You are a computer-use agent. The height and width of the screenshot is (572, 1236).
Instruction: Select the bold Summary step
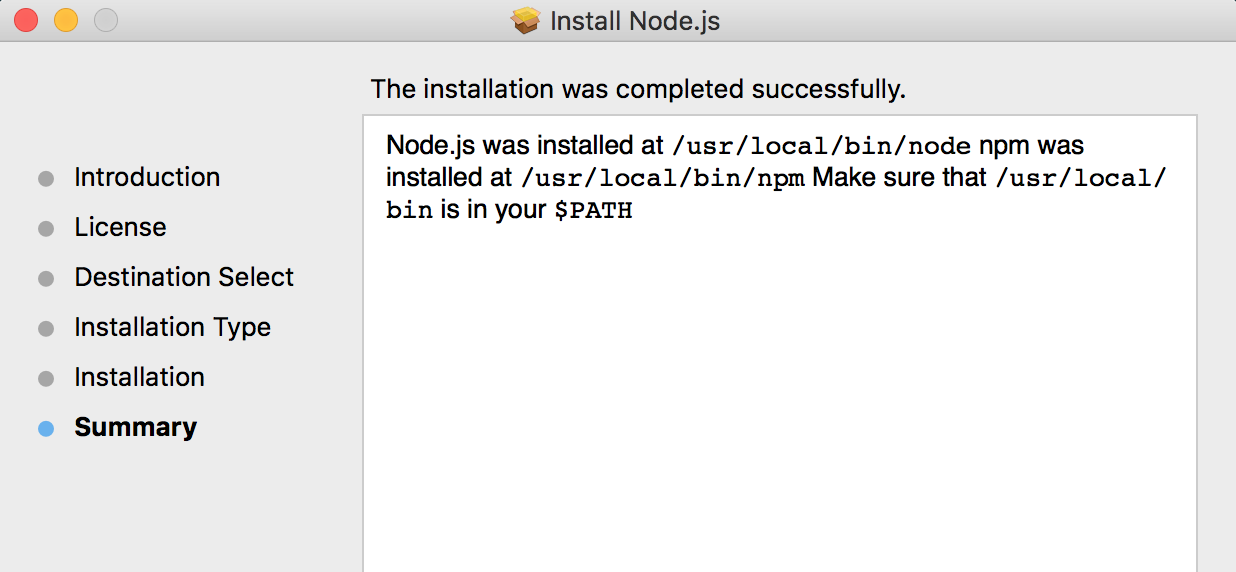135,427
